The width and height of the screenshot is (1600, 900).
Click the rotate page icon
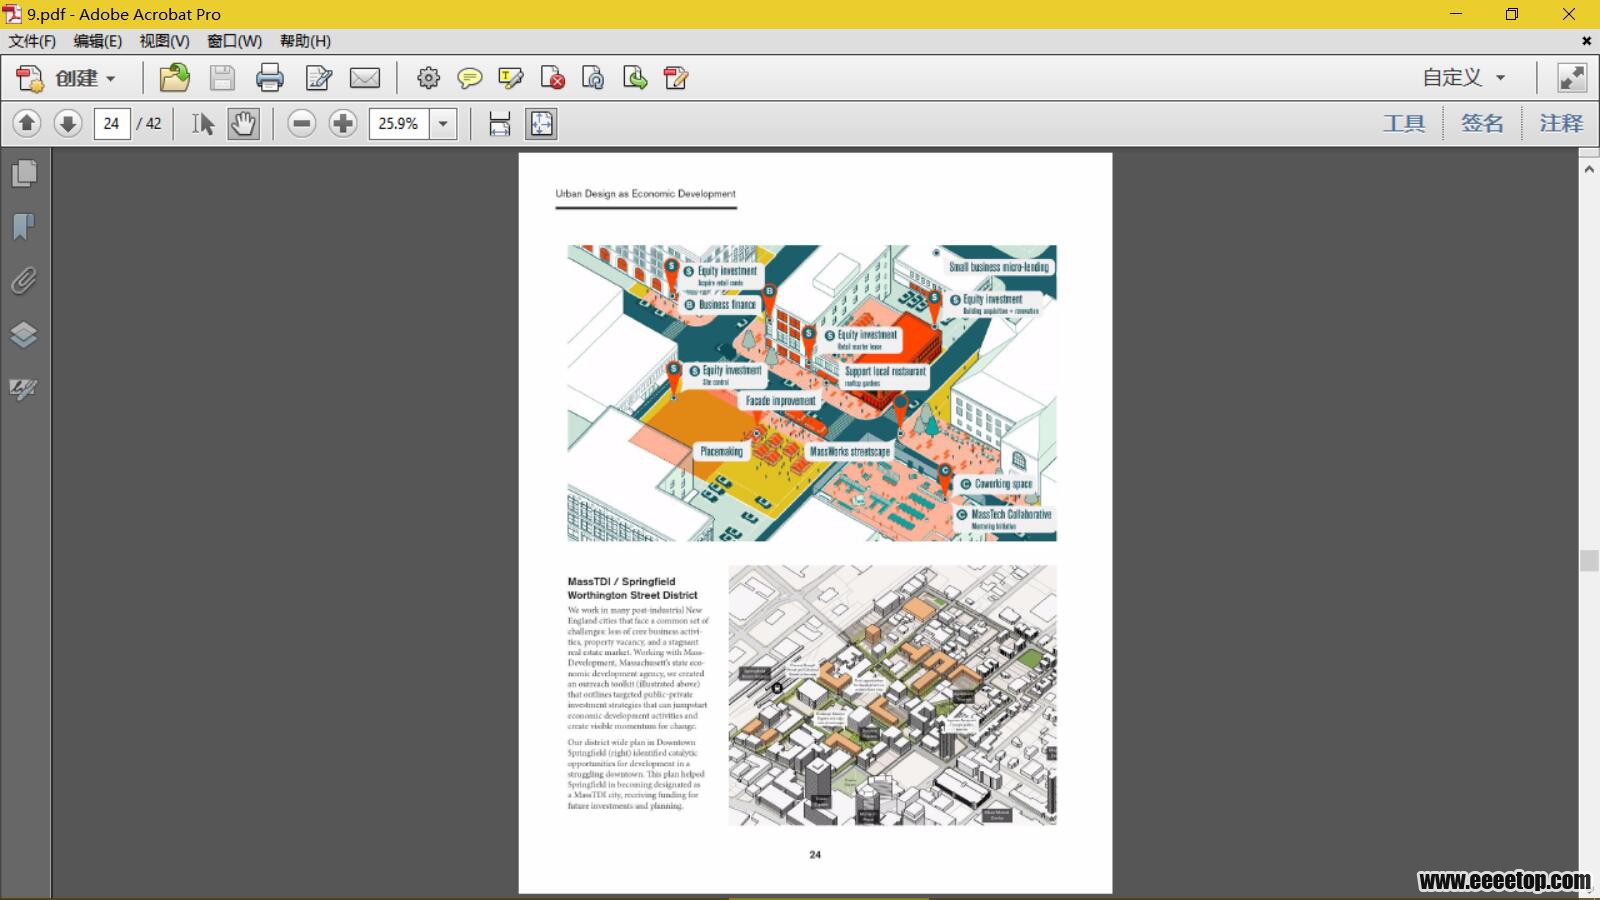pyautogui.click(x=593, y=78)
